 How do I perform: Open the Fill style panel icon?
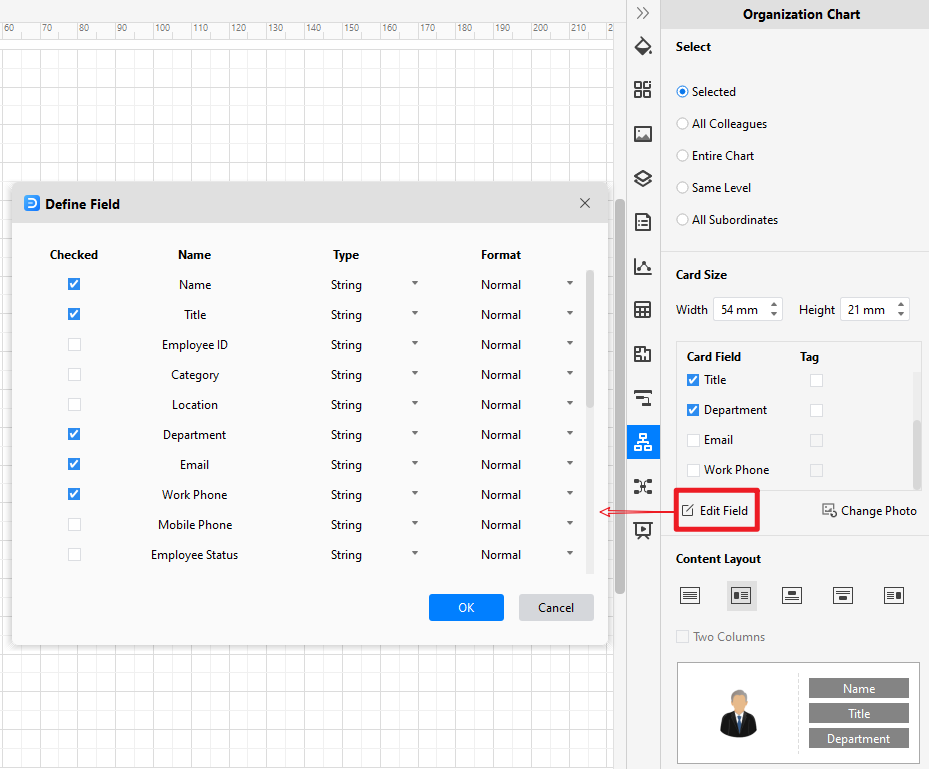point(643,46)
